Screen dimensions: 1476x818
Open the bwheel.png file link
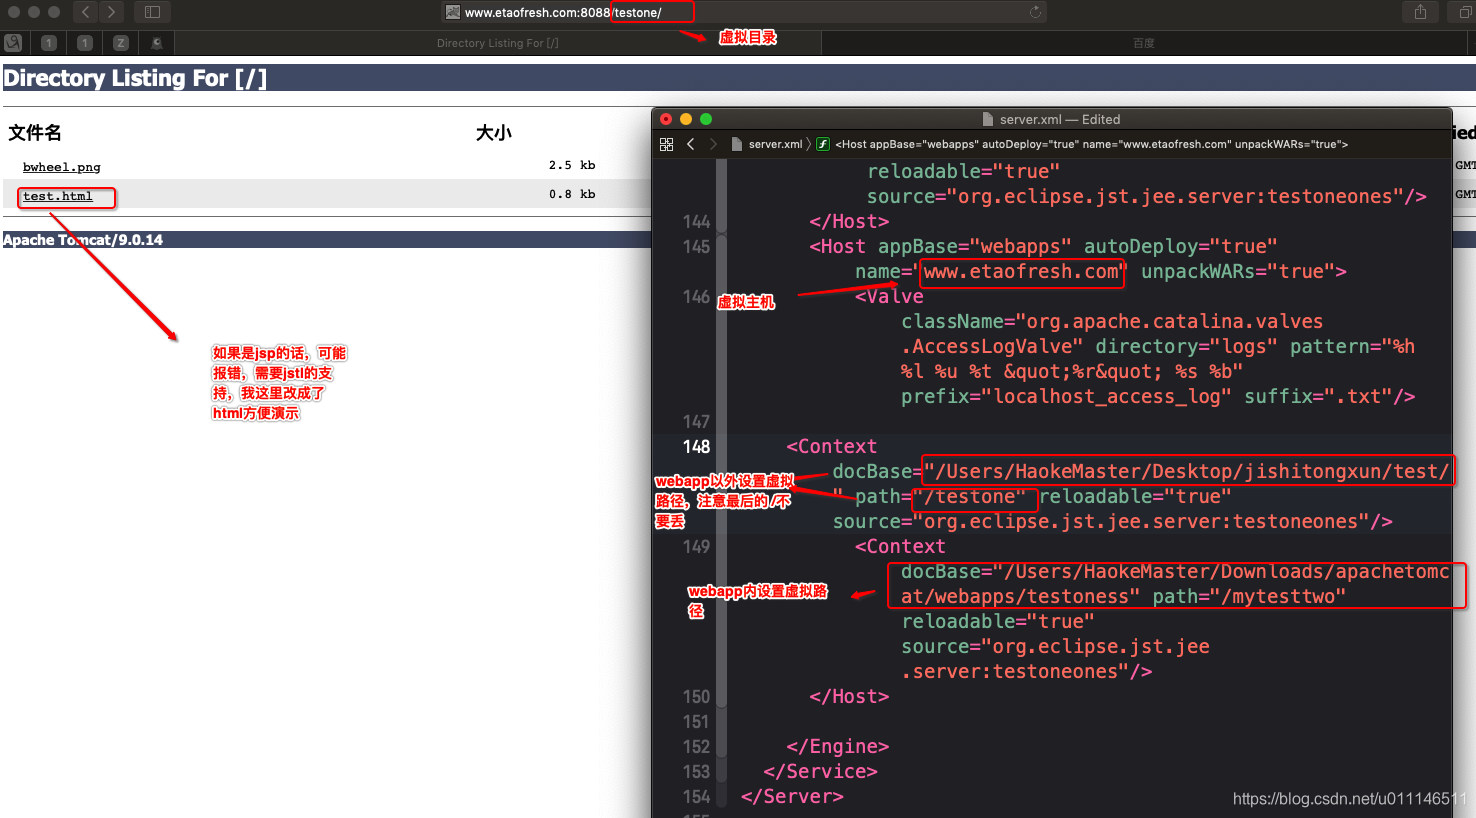pos(61,166)
